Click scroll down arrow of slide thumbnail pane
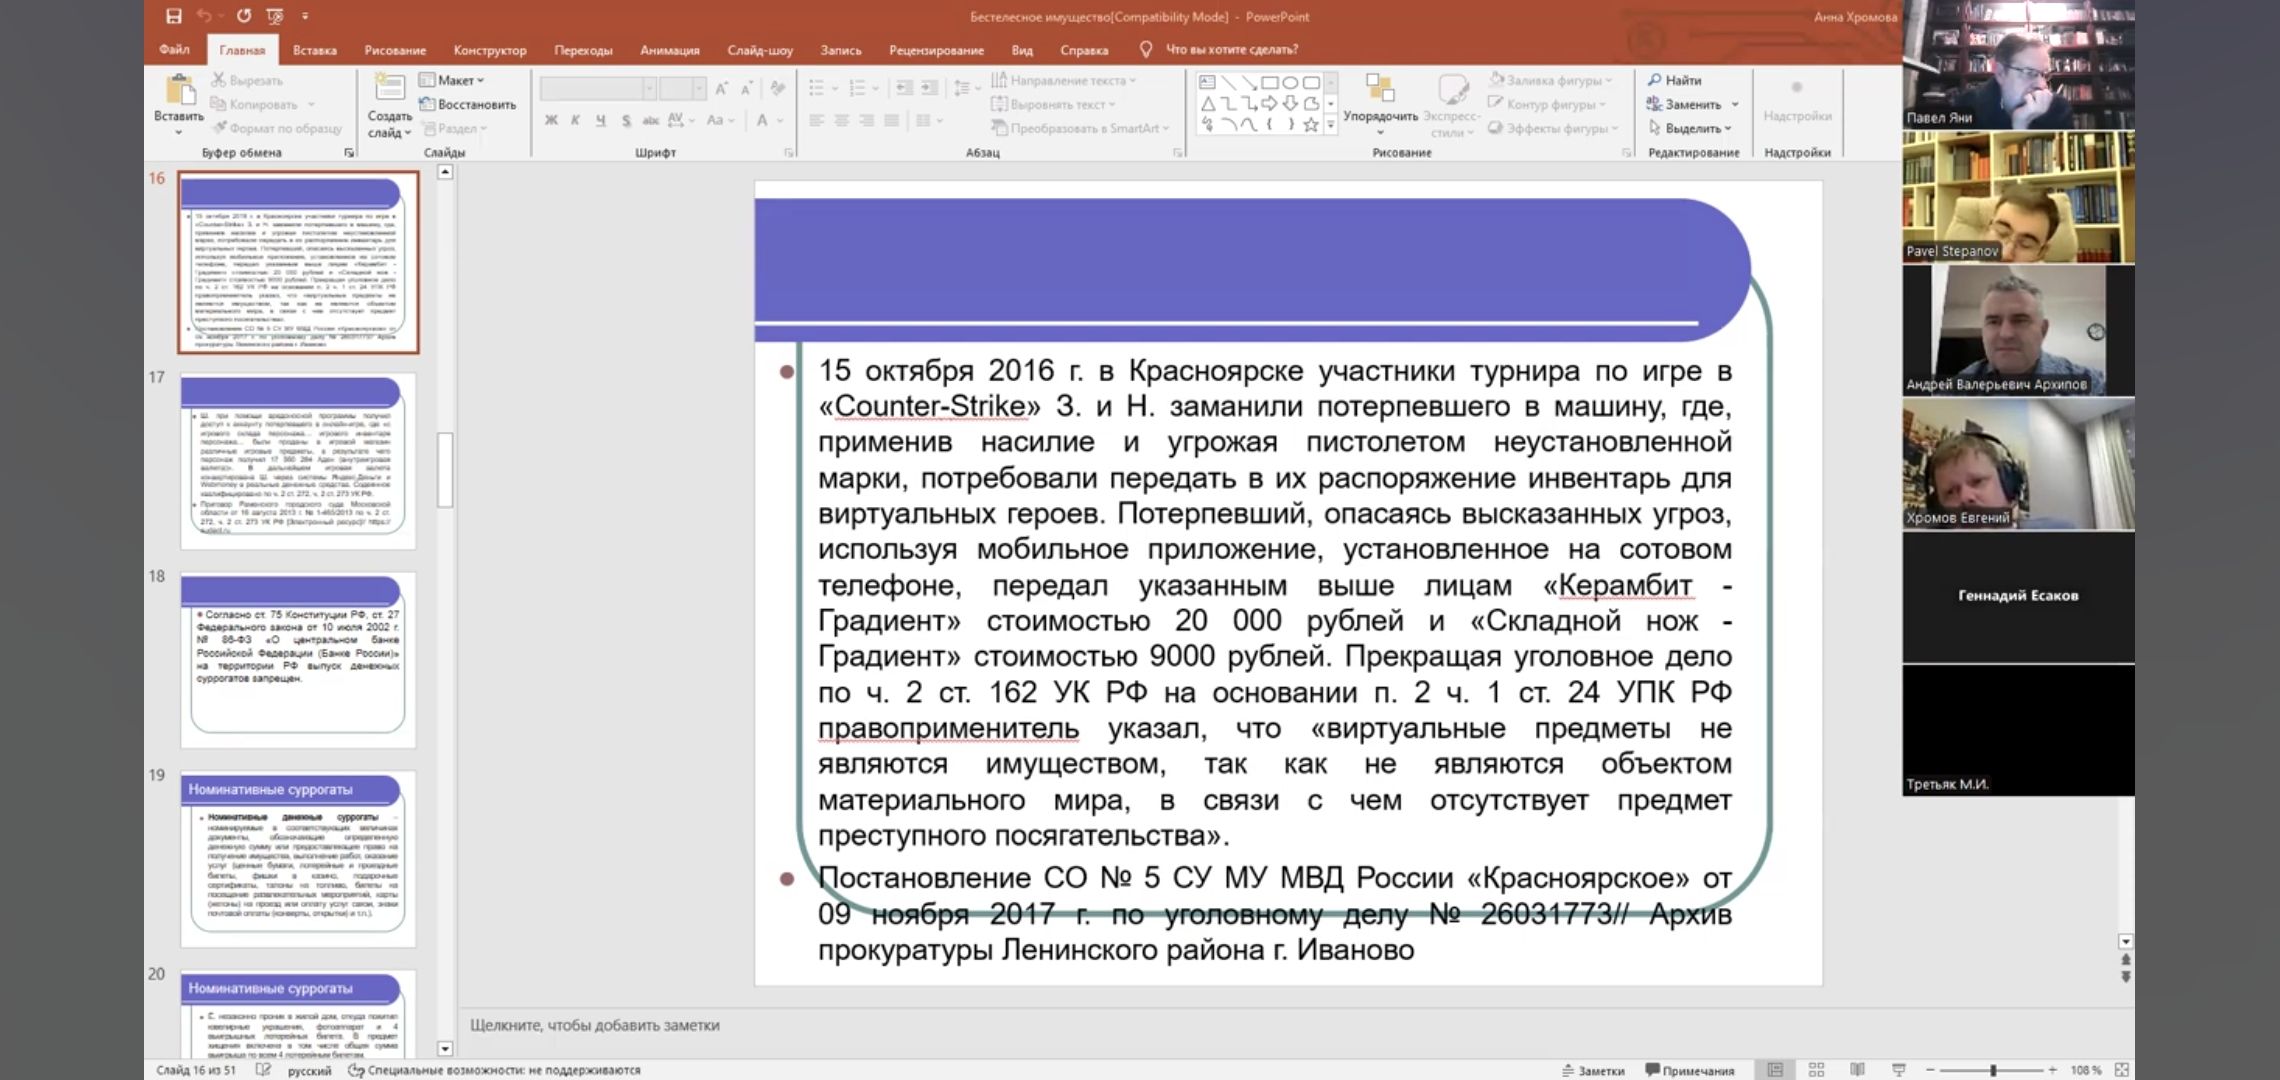2280x1080 pixels. (x=445, y=1048)
